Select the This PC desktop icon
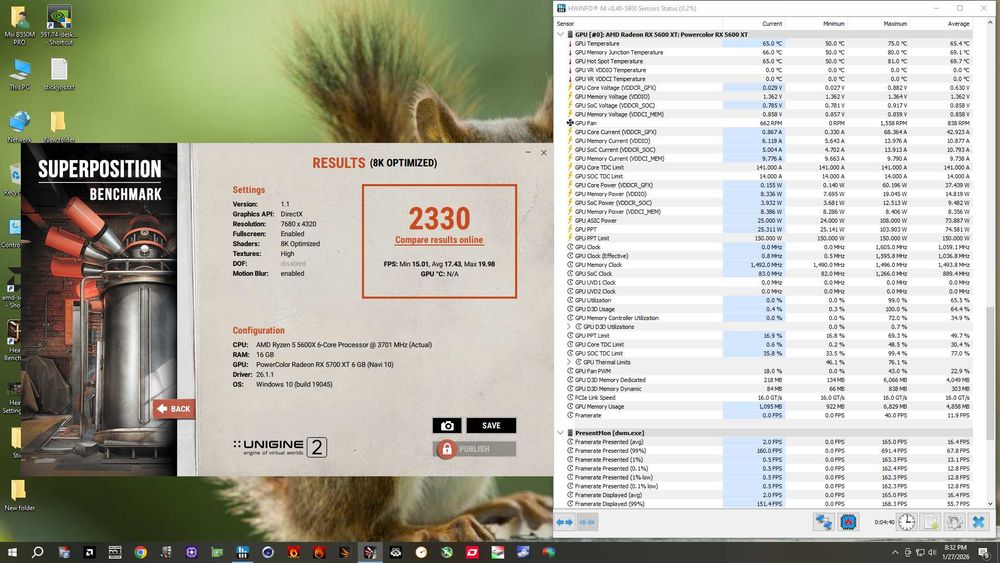The image size is (1000, 563). (x=19, y=75)
